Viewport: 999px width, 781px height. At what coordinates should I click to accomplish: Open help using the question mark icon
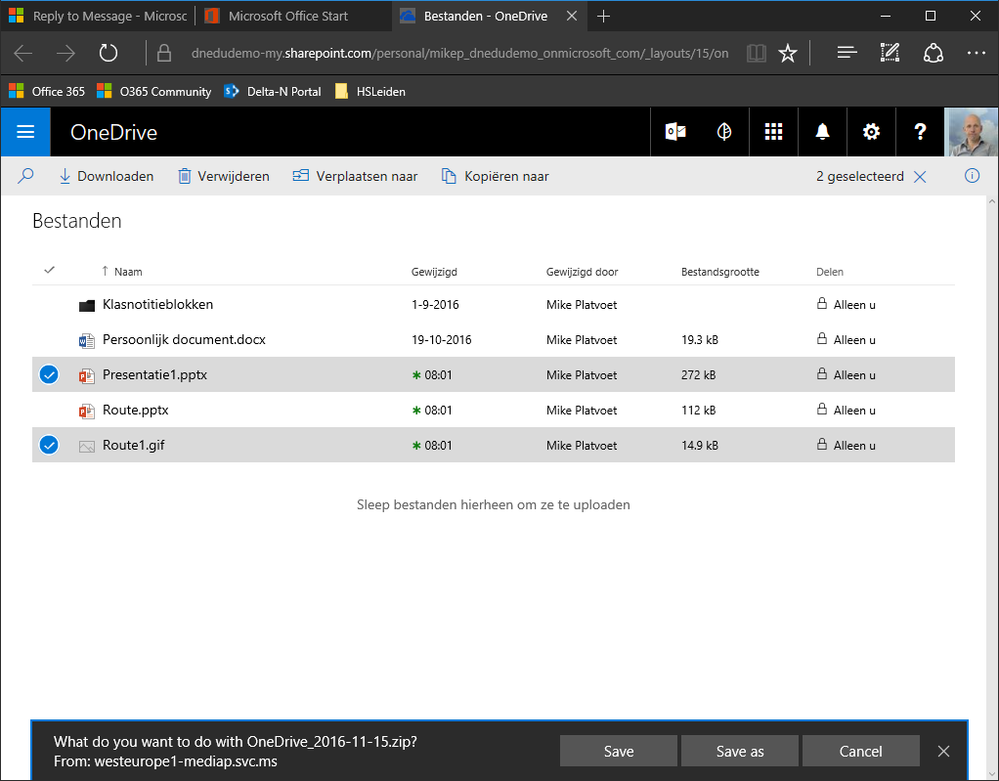[920, 132]
